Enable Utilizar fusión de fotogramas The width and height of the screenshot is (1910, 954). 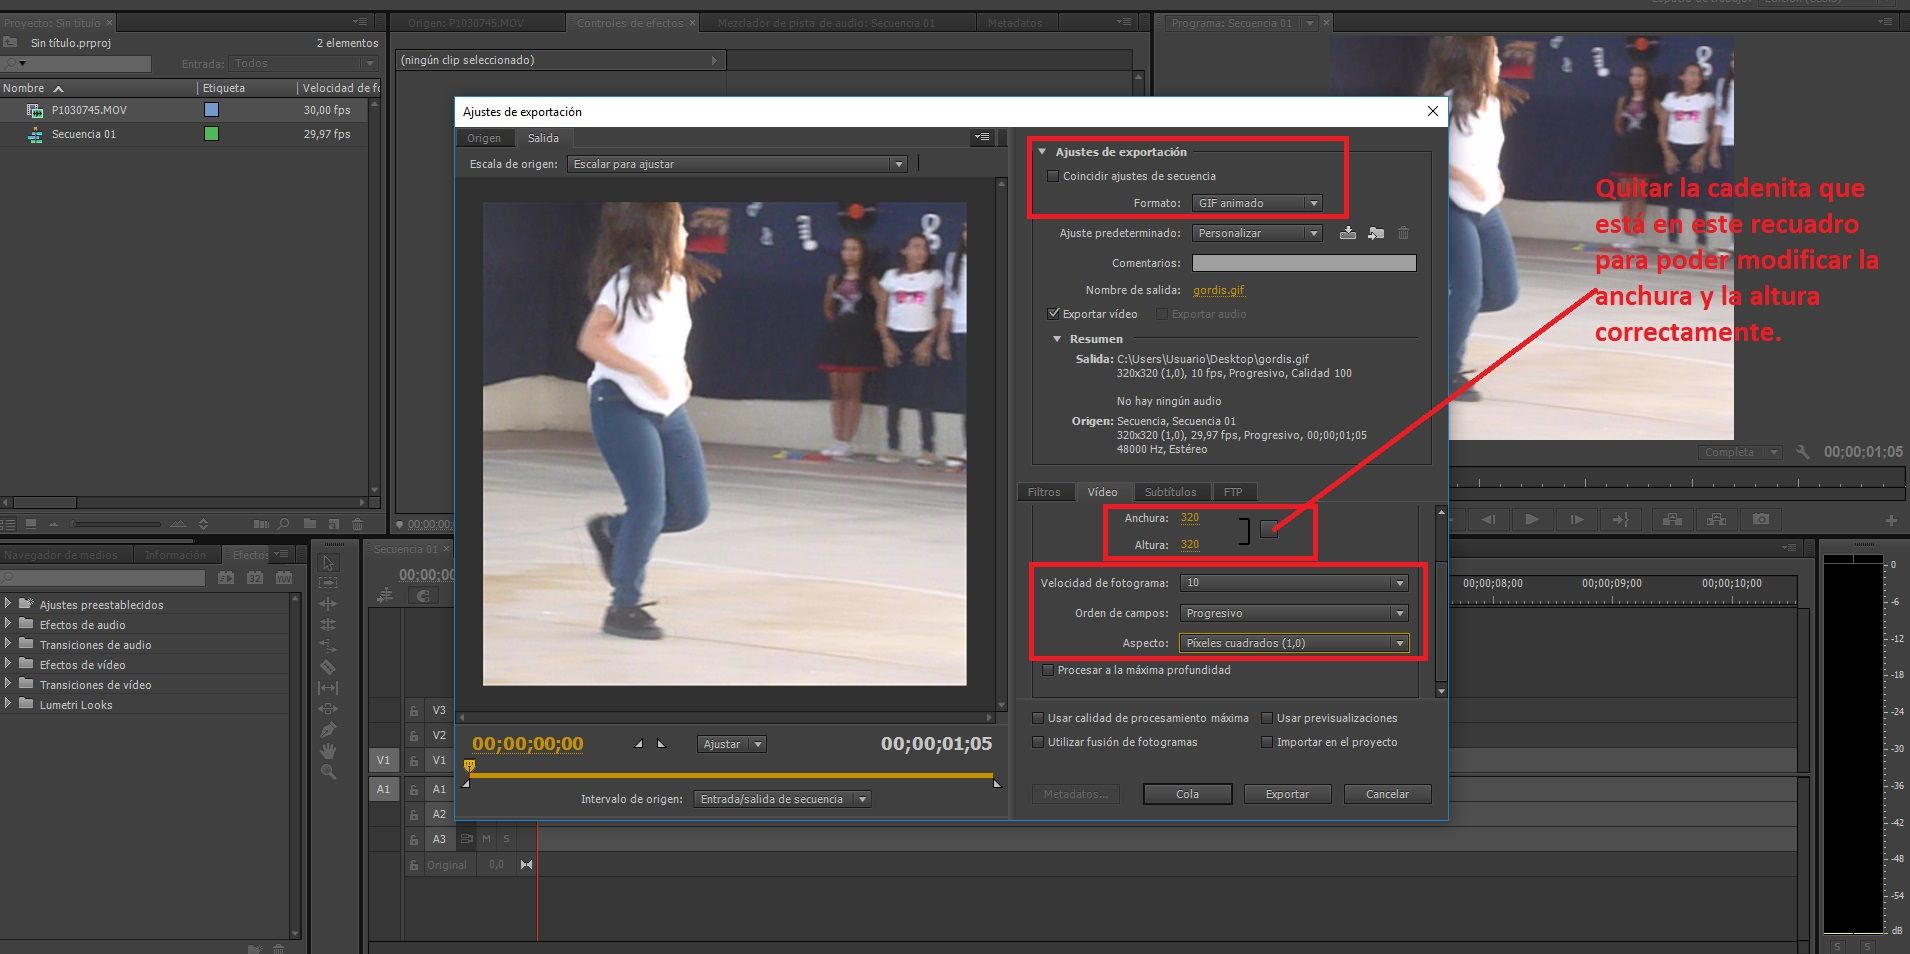[x=1038, y=742]
